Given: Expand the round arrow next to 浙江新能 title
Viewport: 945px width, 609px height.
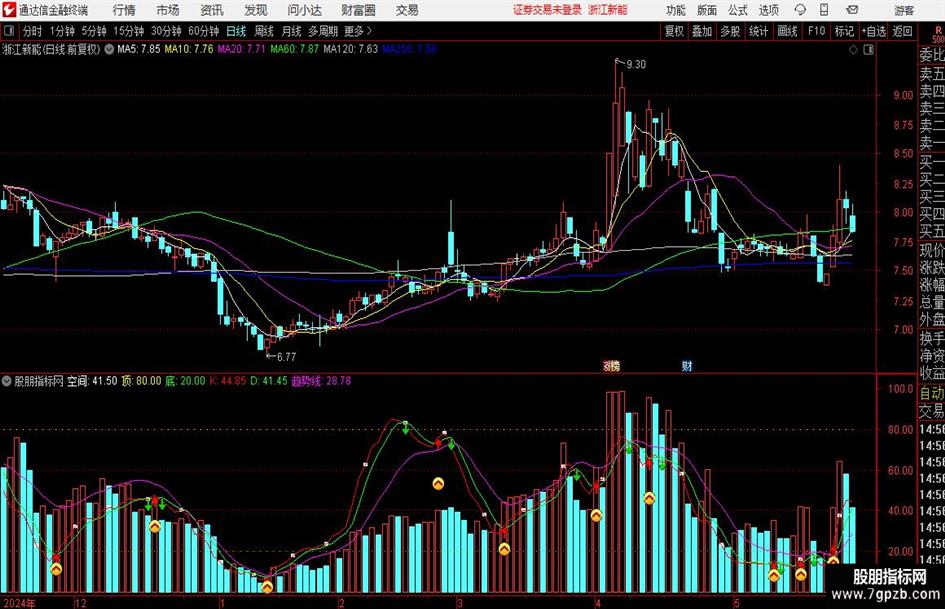Looking at the screenshot, I should coord(109,49).
